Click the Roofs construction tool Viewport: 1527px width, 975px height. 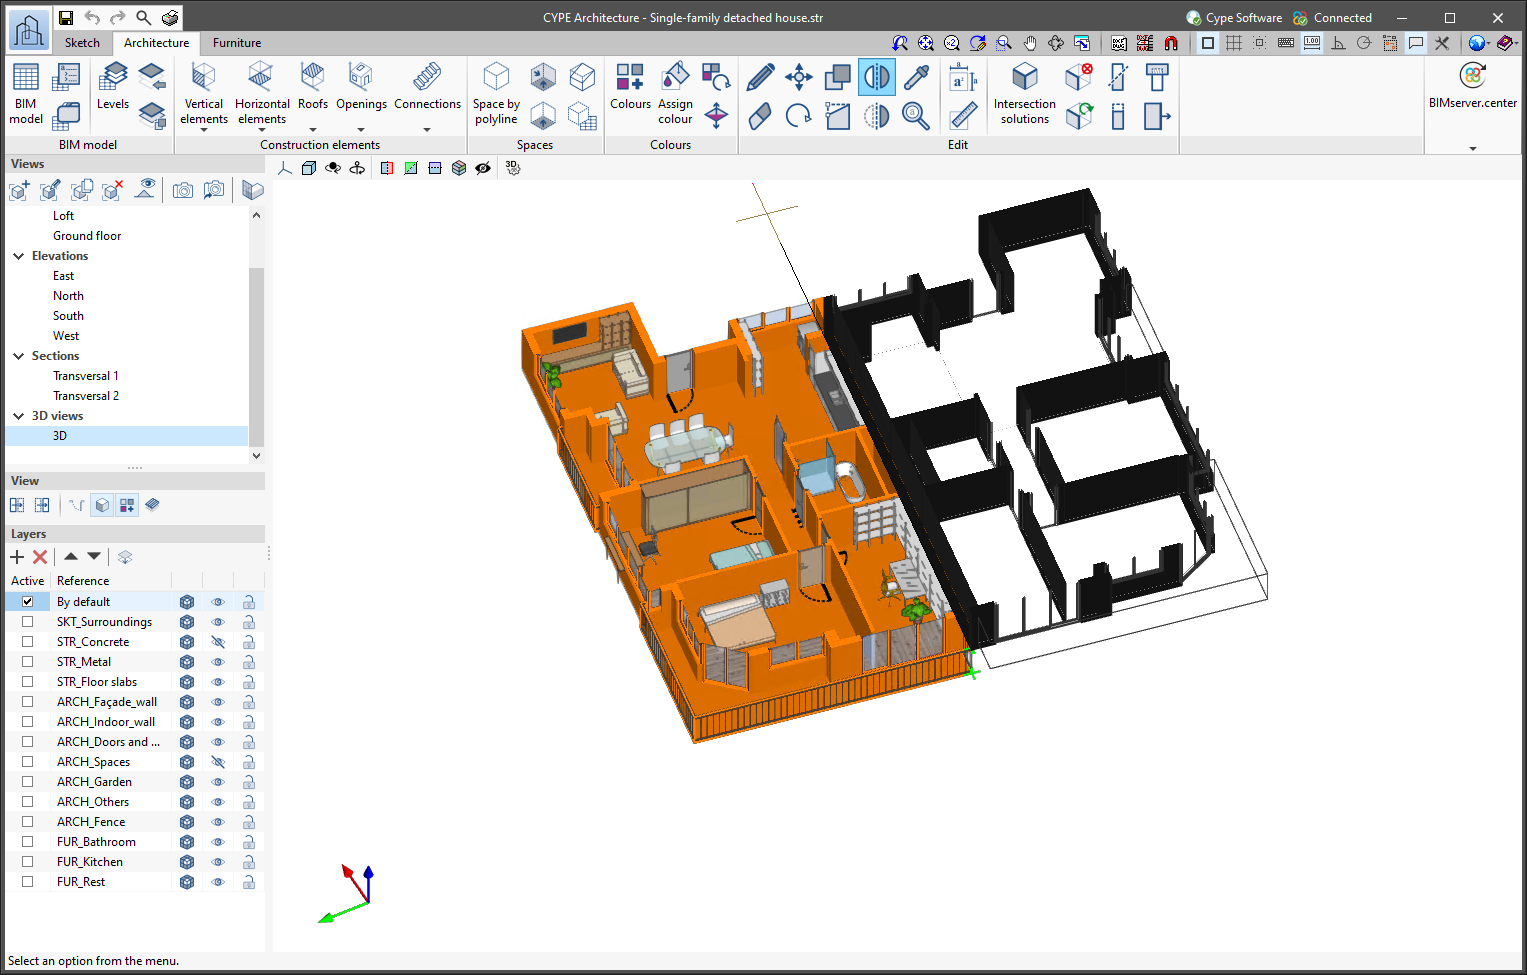point(312,86)
